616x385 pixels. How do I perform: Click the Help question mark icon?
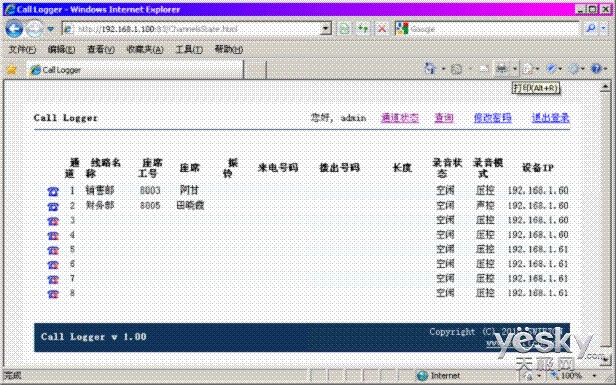point(596,69)
